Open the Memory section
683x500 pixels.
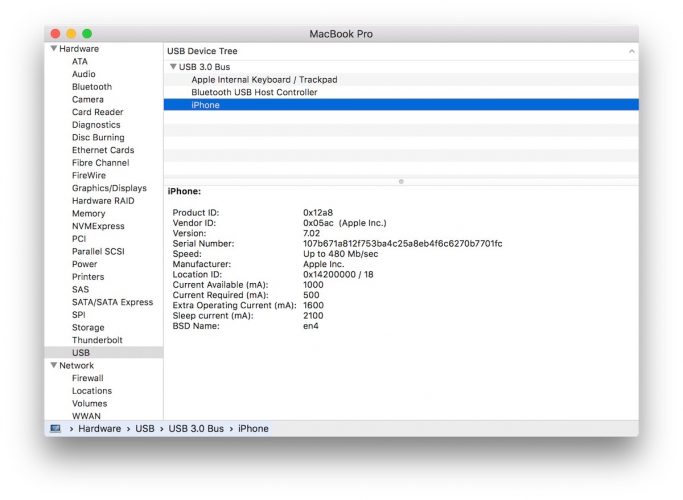pyautogui.click(x=88, y=213)
